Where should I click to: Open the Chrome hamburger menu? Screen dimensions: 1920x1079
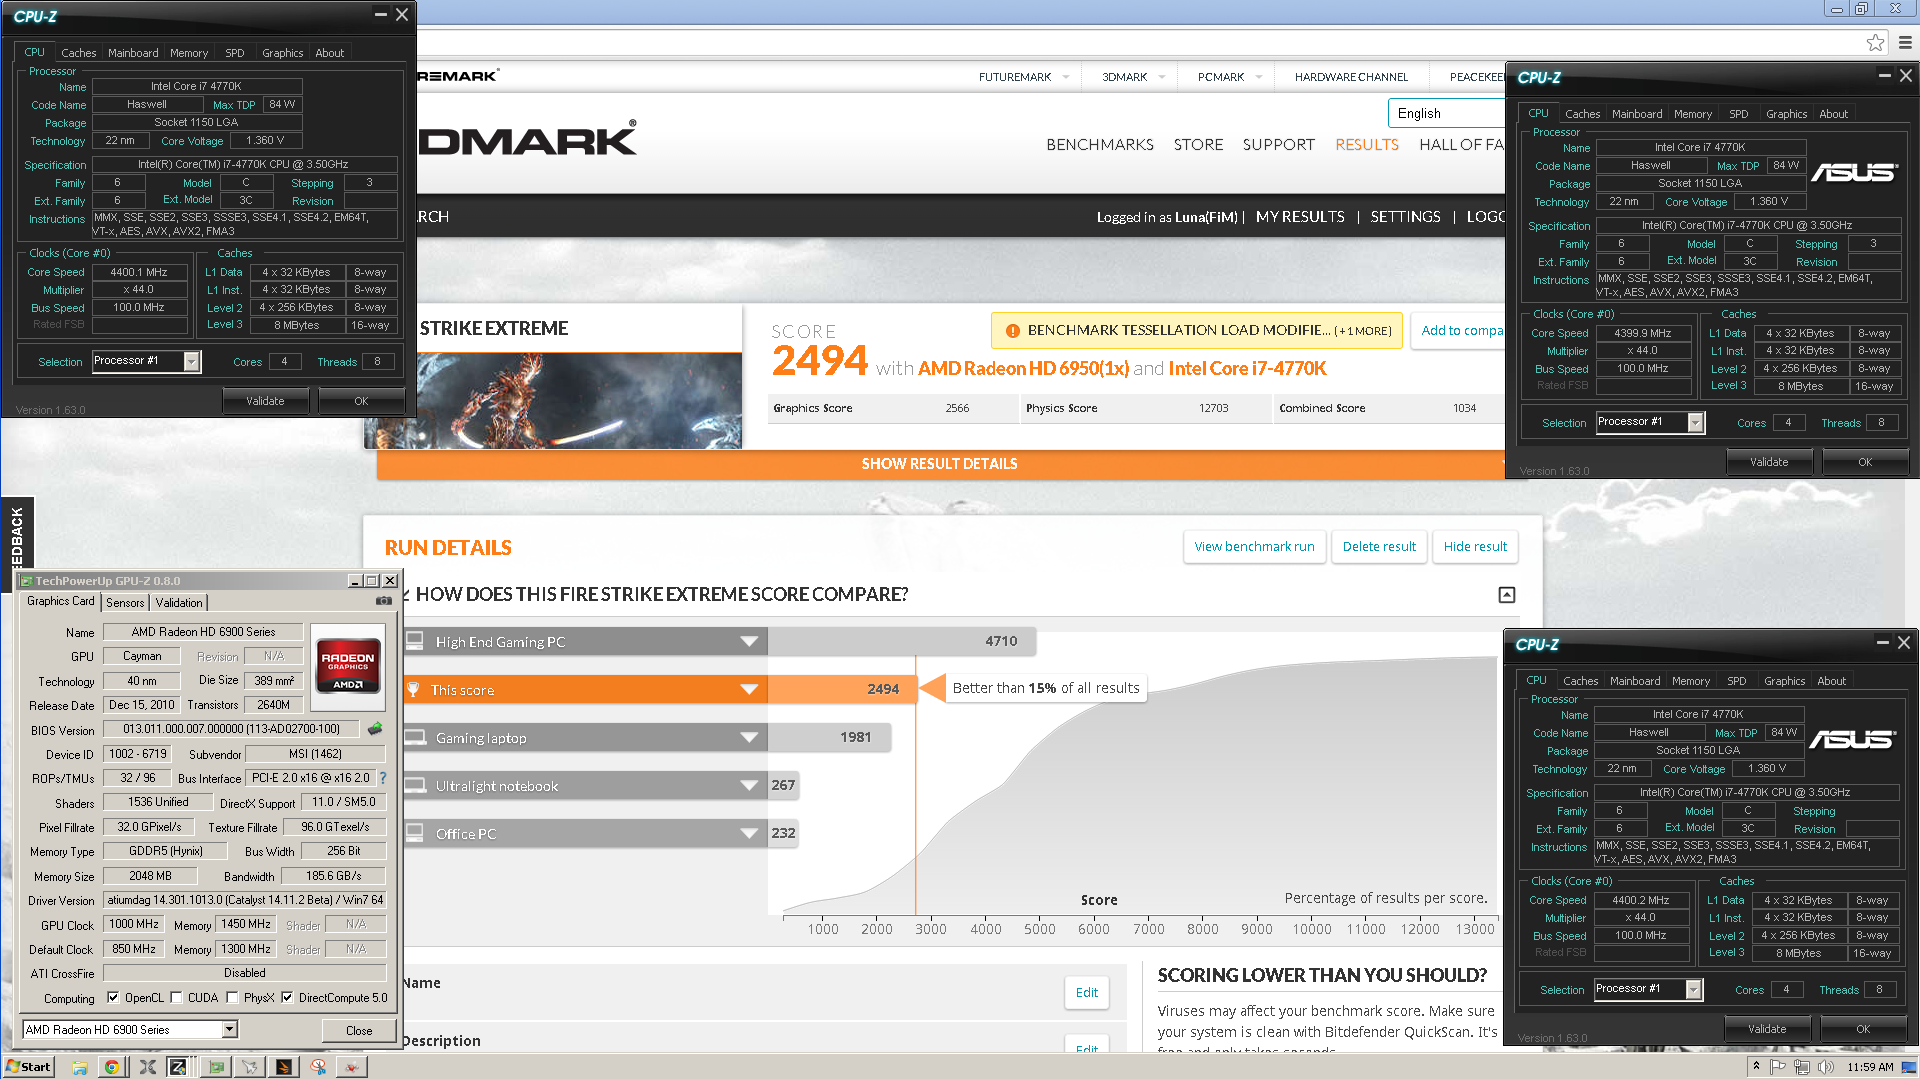coord(1905,42)
